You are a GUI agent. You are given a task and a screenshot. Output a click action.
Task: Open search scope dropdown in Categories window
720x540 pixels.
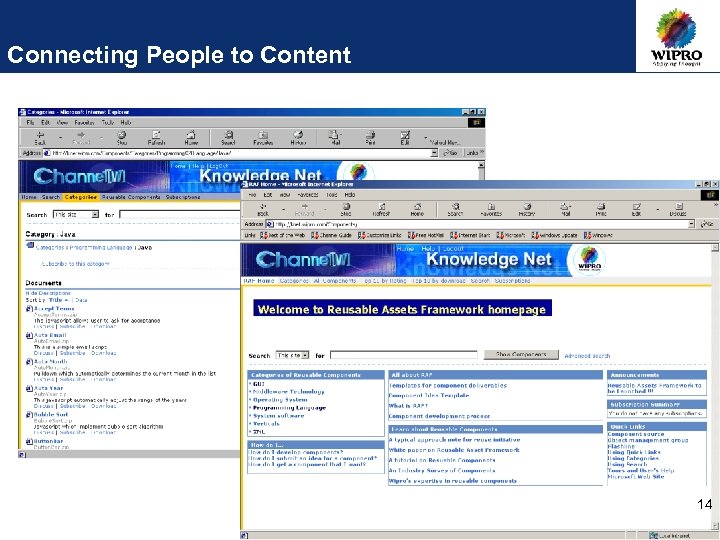(95, 214)
